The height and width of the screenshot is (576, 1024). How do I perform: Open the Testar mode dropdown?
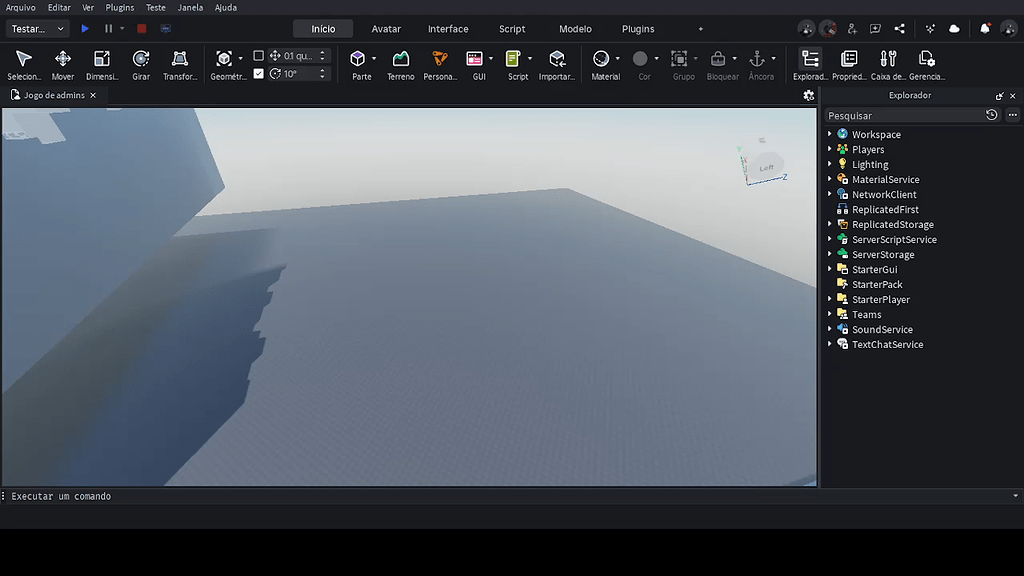[x=37, y=29]
